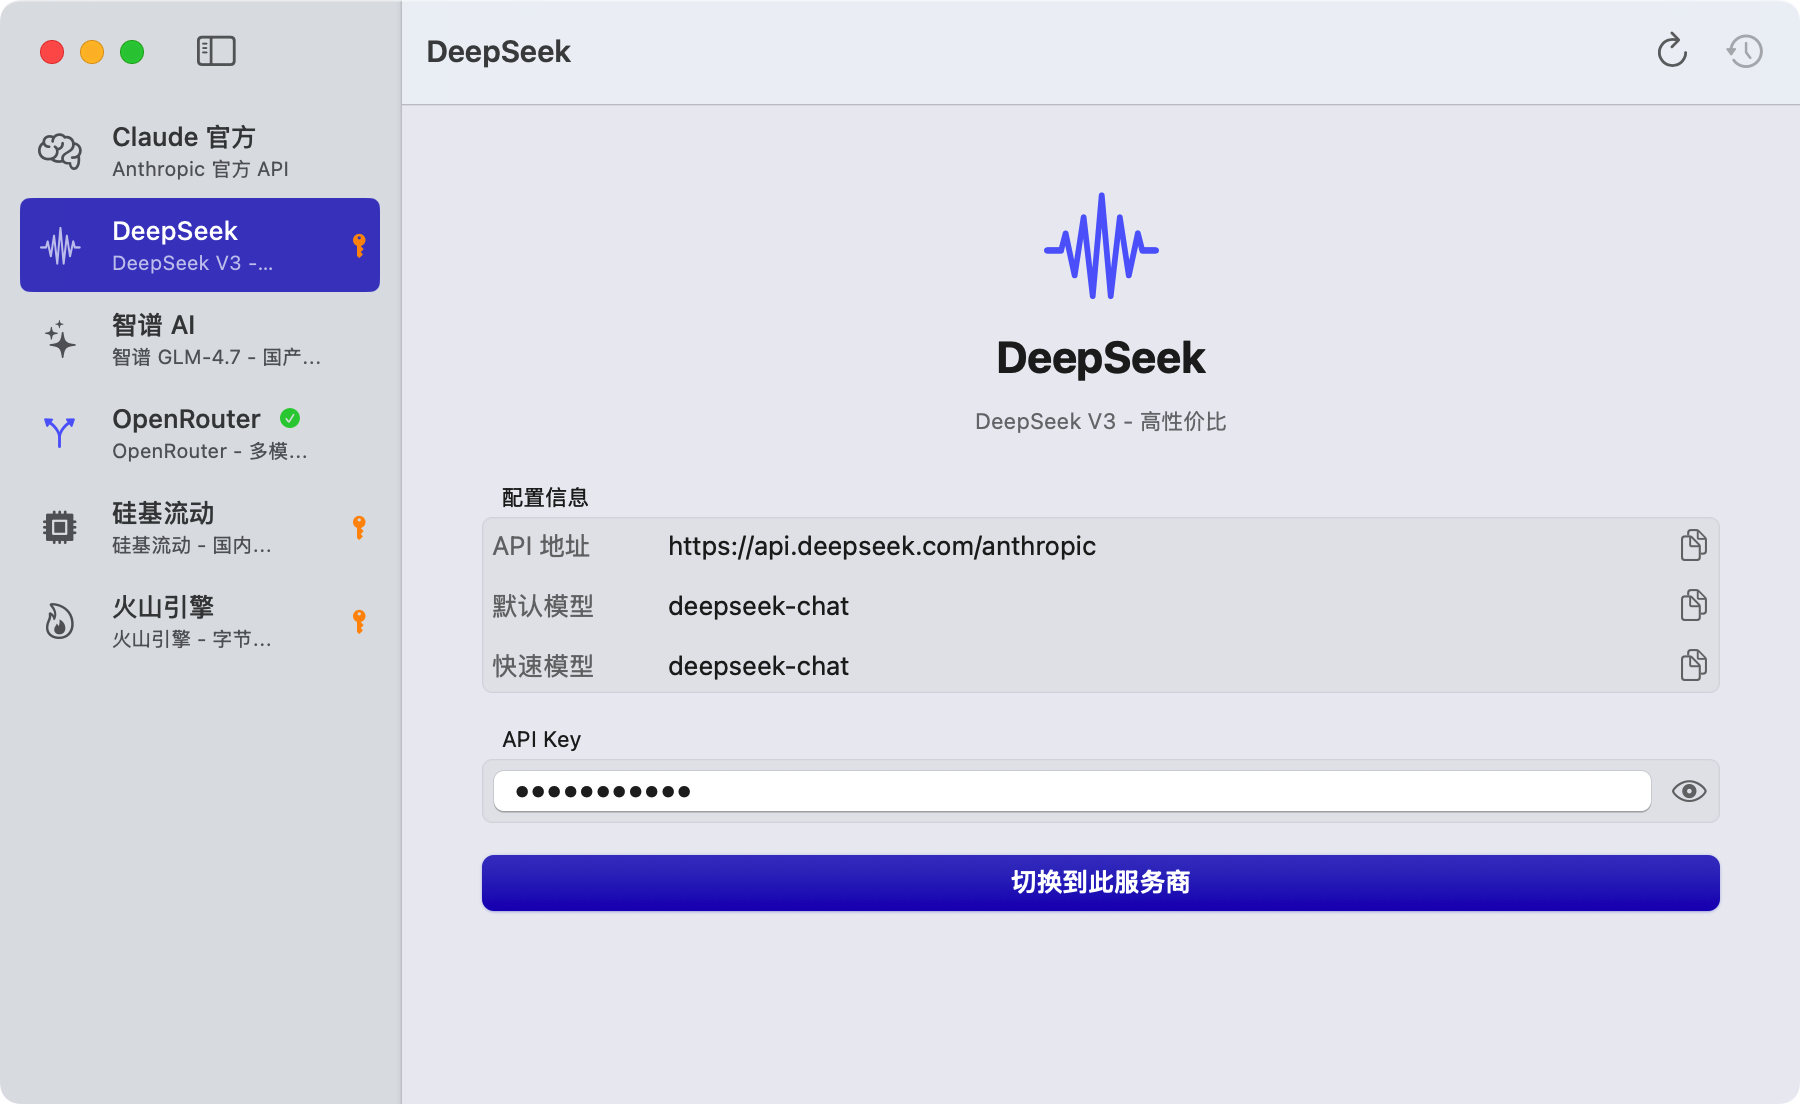The width and height of the screenshot is (1800, 1104).
Task: Click the API Key password field
Action: pyautogui.click(x=1070, y=791)
